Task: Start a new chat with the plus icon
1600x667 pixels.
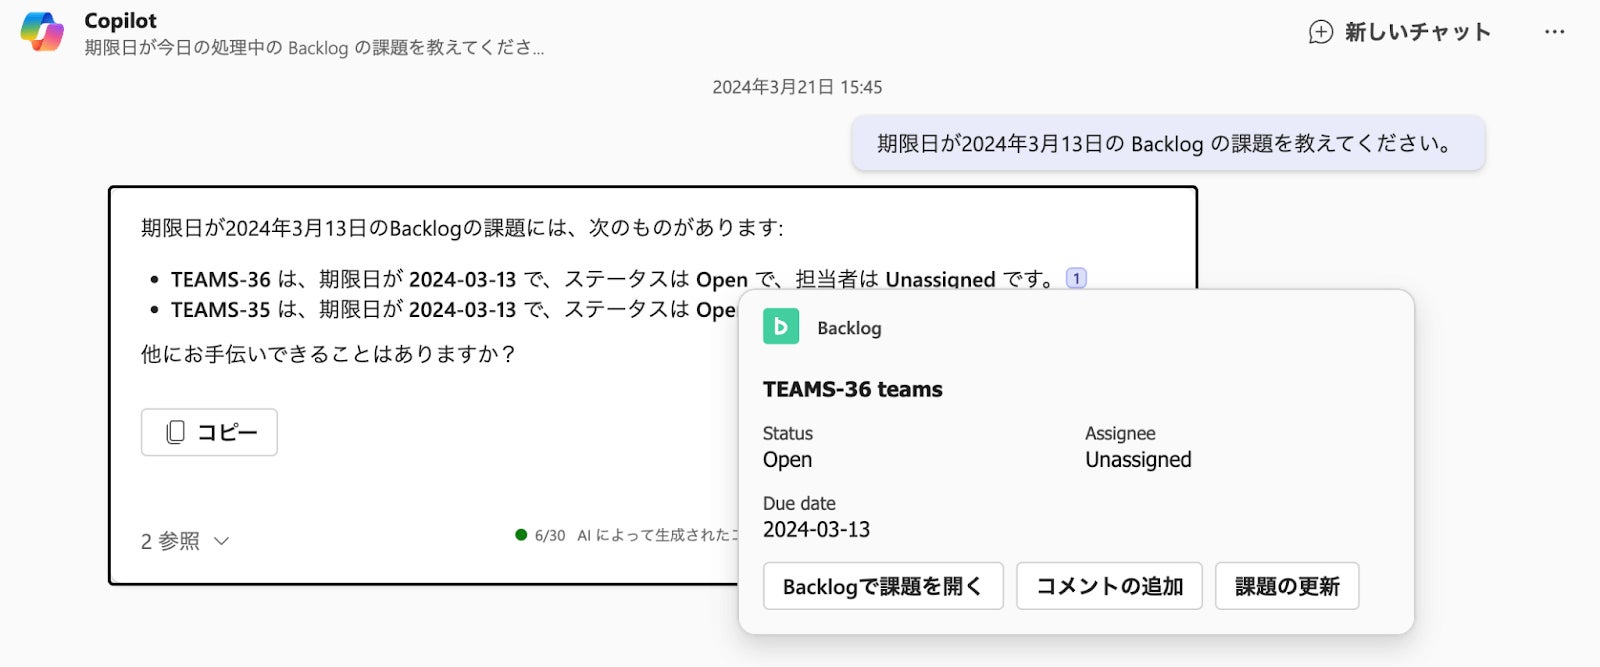Action: point(1321,32)
